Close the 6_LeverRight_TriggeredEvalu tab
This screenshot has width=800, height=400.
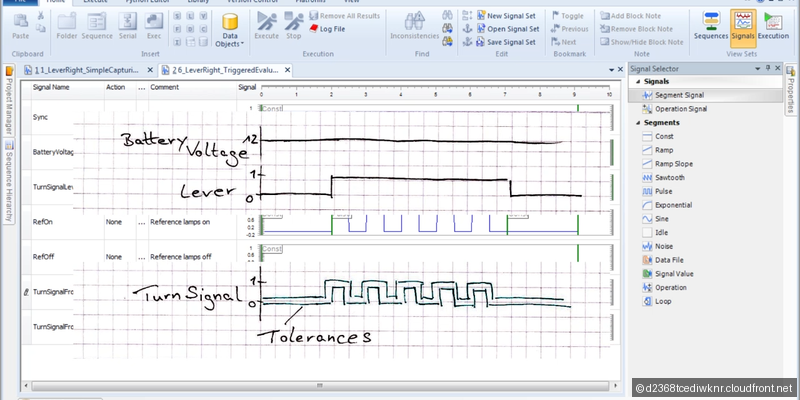coord(286,70)
